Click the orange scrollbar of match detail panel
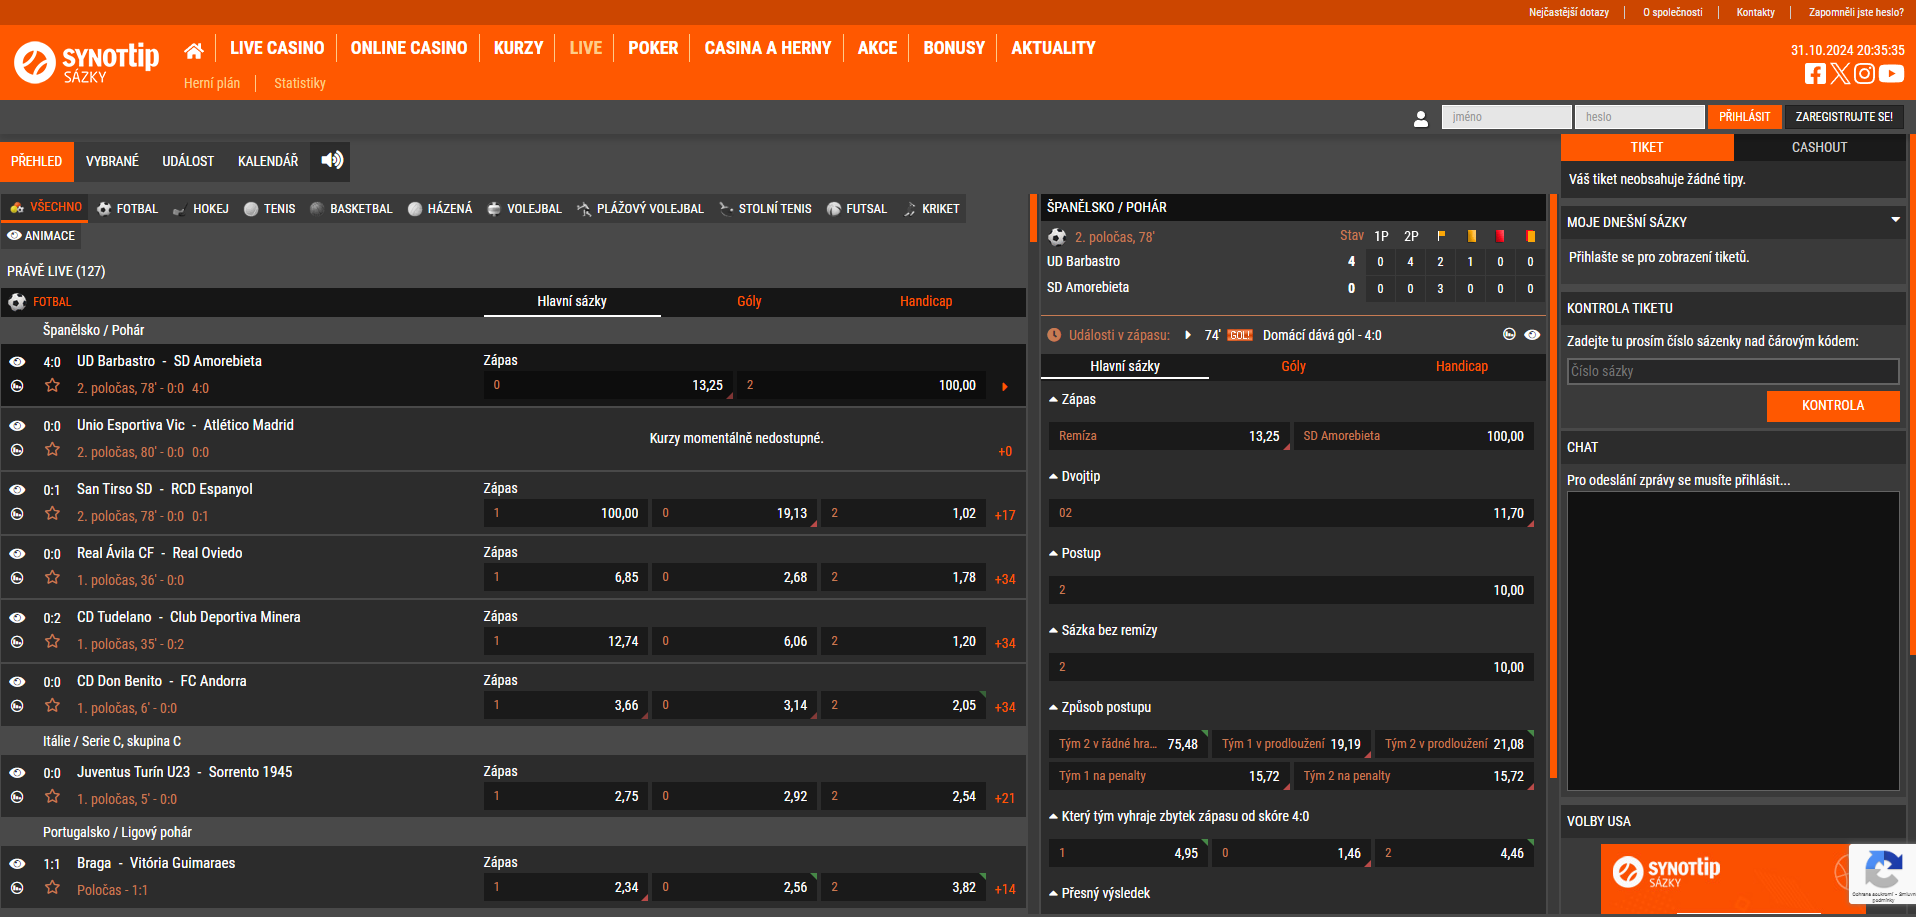The image size is (1916, 917). (1553, 485)
